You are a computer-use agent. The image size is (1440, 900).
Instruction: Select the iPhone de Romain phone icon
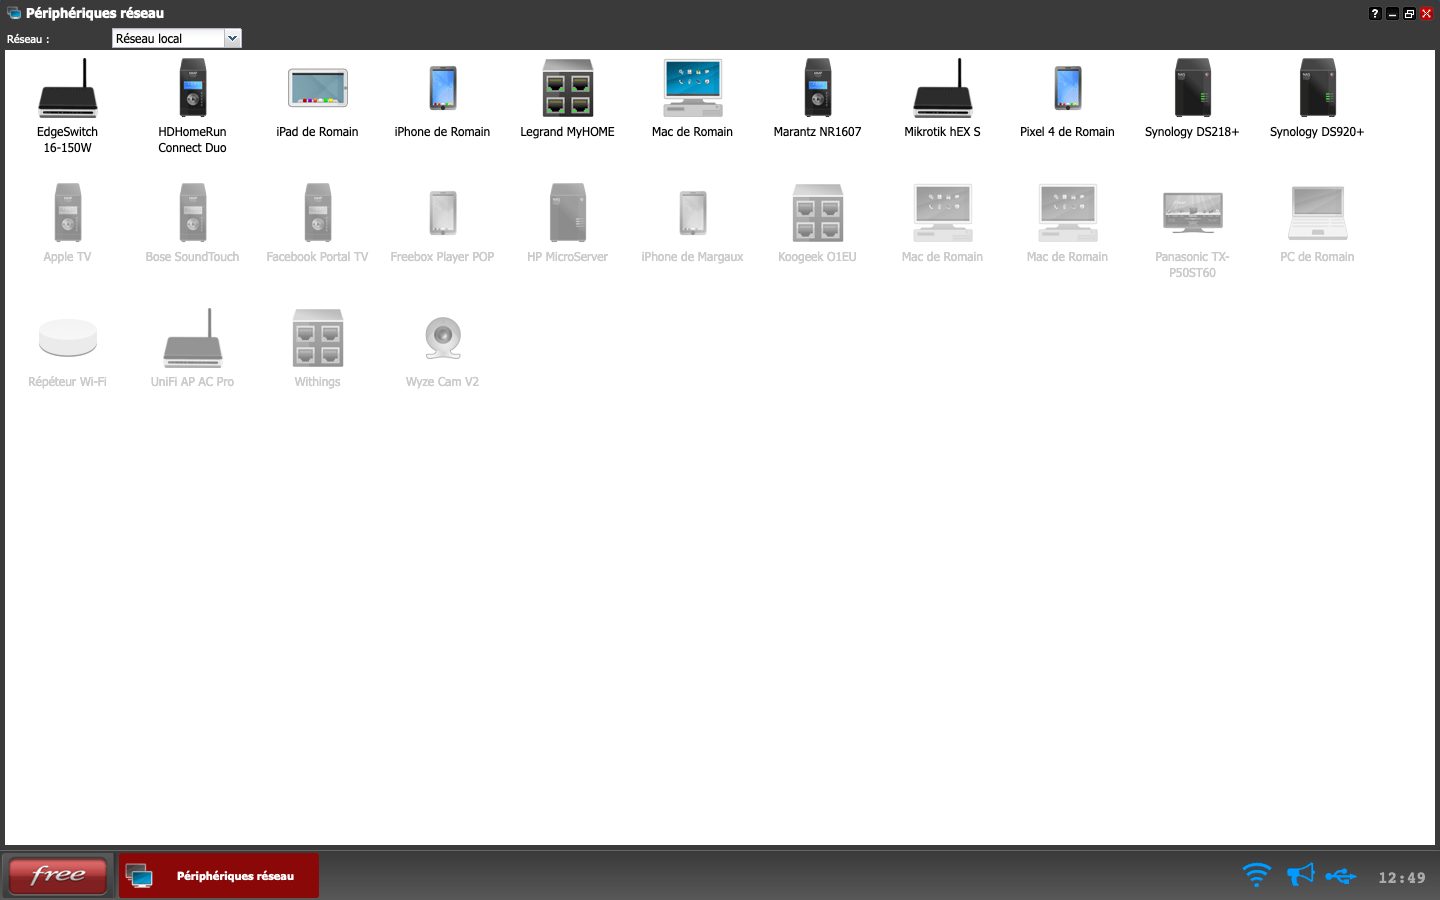(442, 88)
